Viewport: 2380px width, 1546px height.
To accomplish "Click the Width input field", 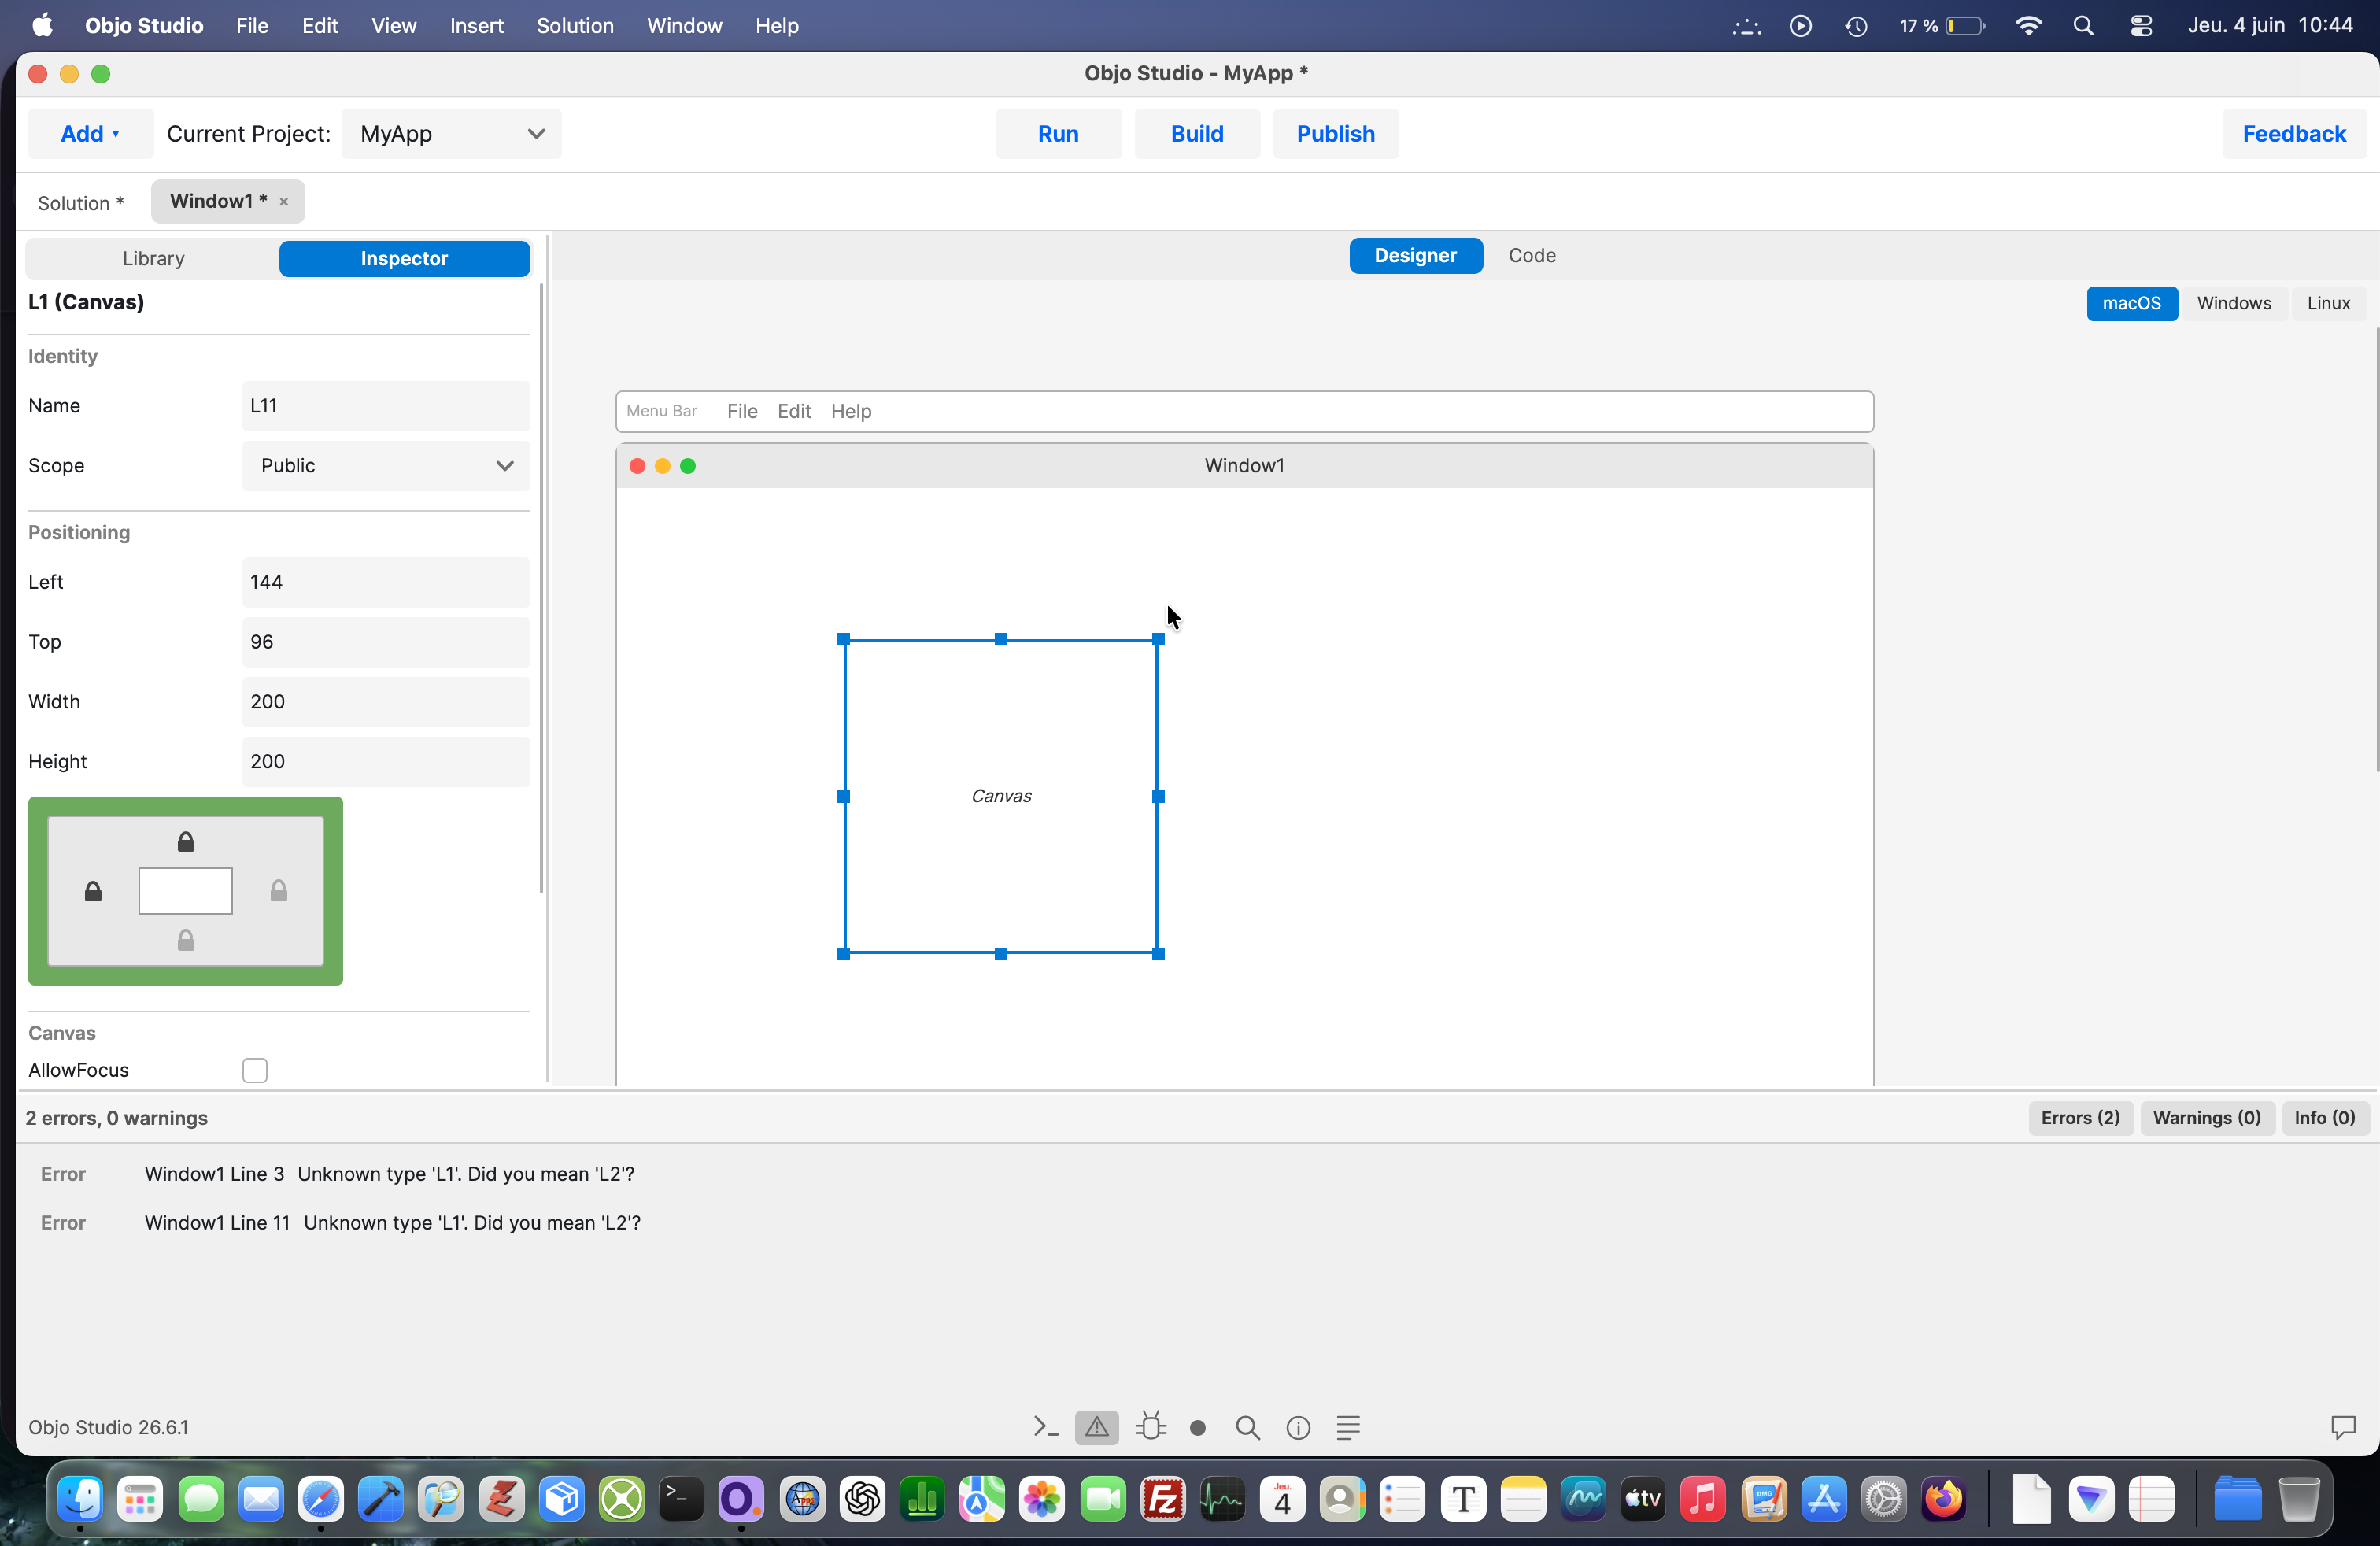I will tap(386, 701).
